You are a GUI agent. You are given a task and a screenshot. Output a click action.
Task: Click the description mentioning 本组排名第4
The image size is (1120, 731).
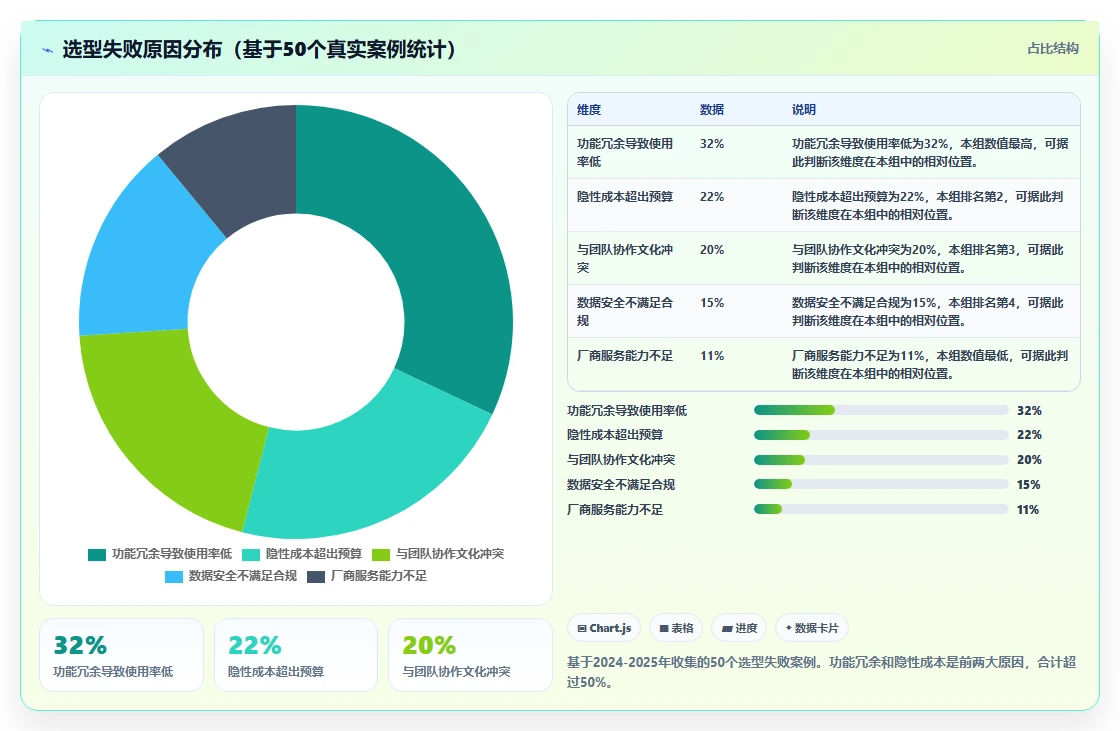pos(927,312)
